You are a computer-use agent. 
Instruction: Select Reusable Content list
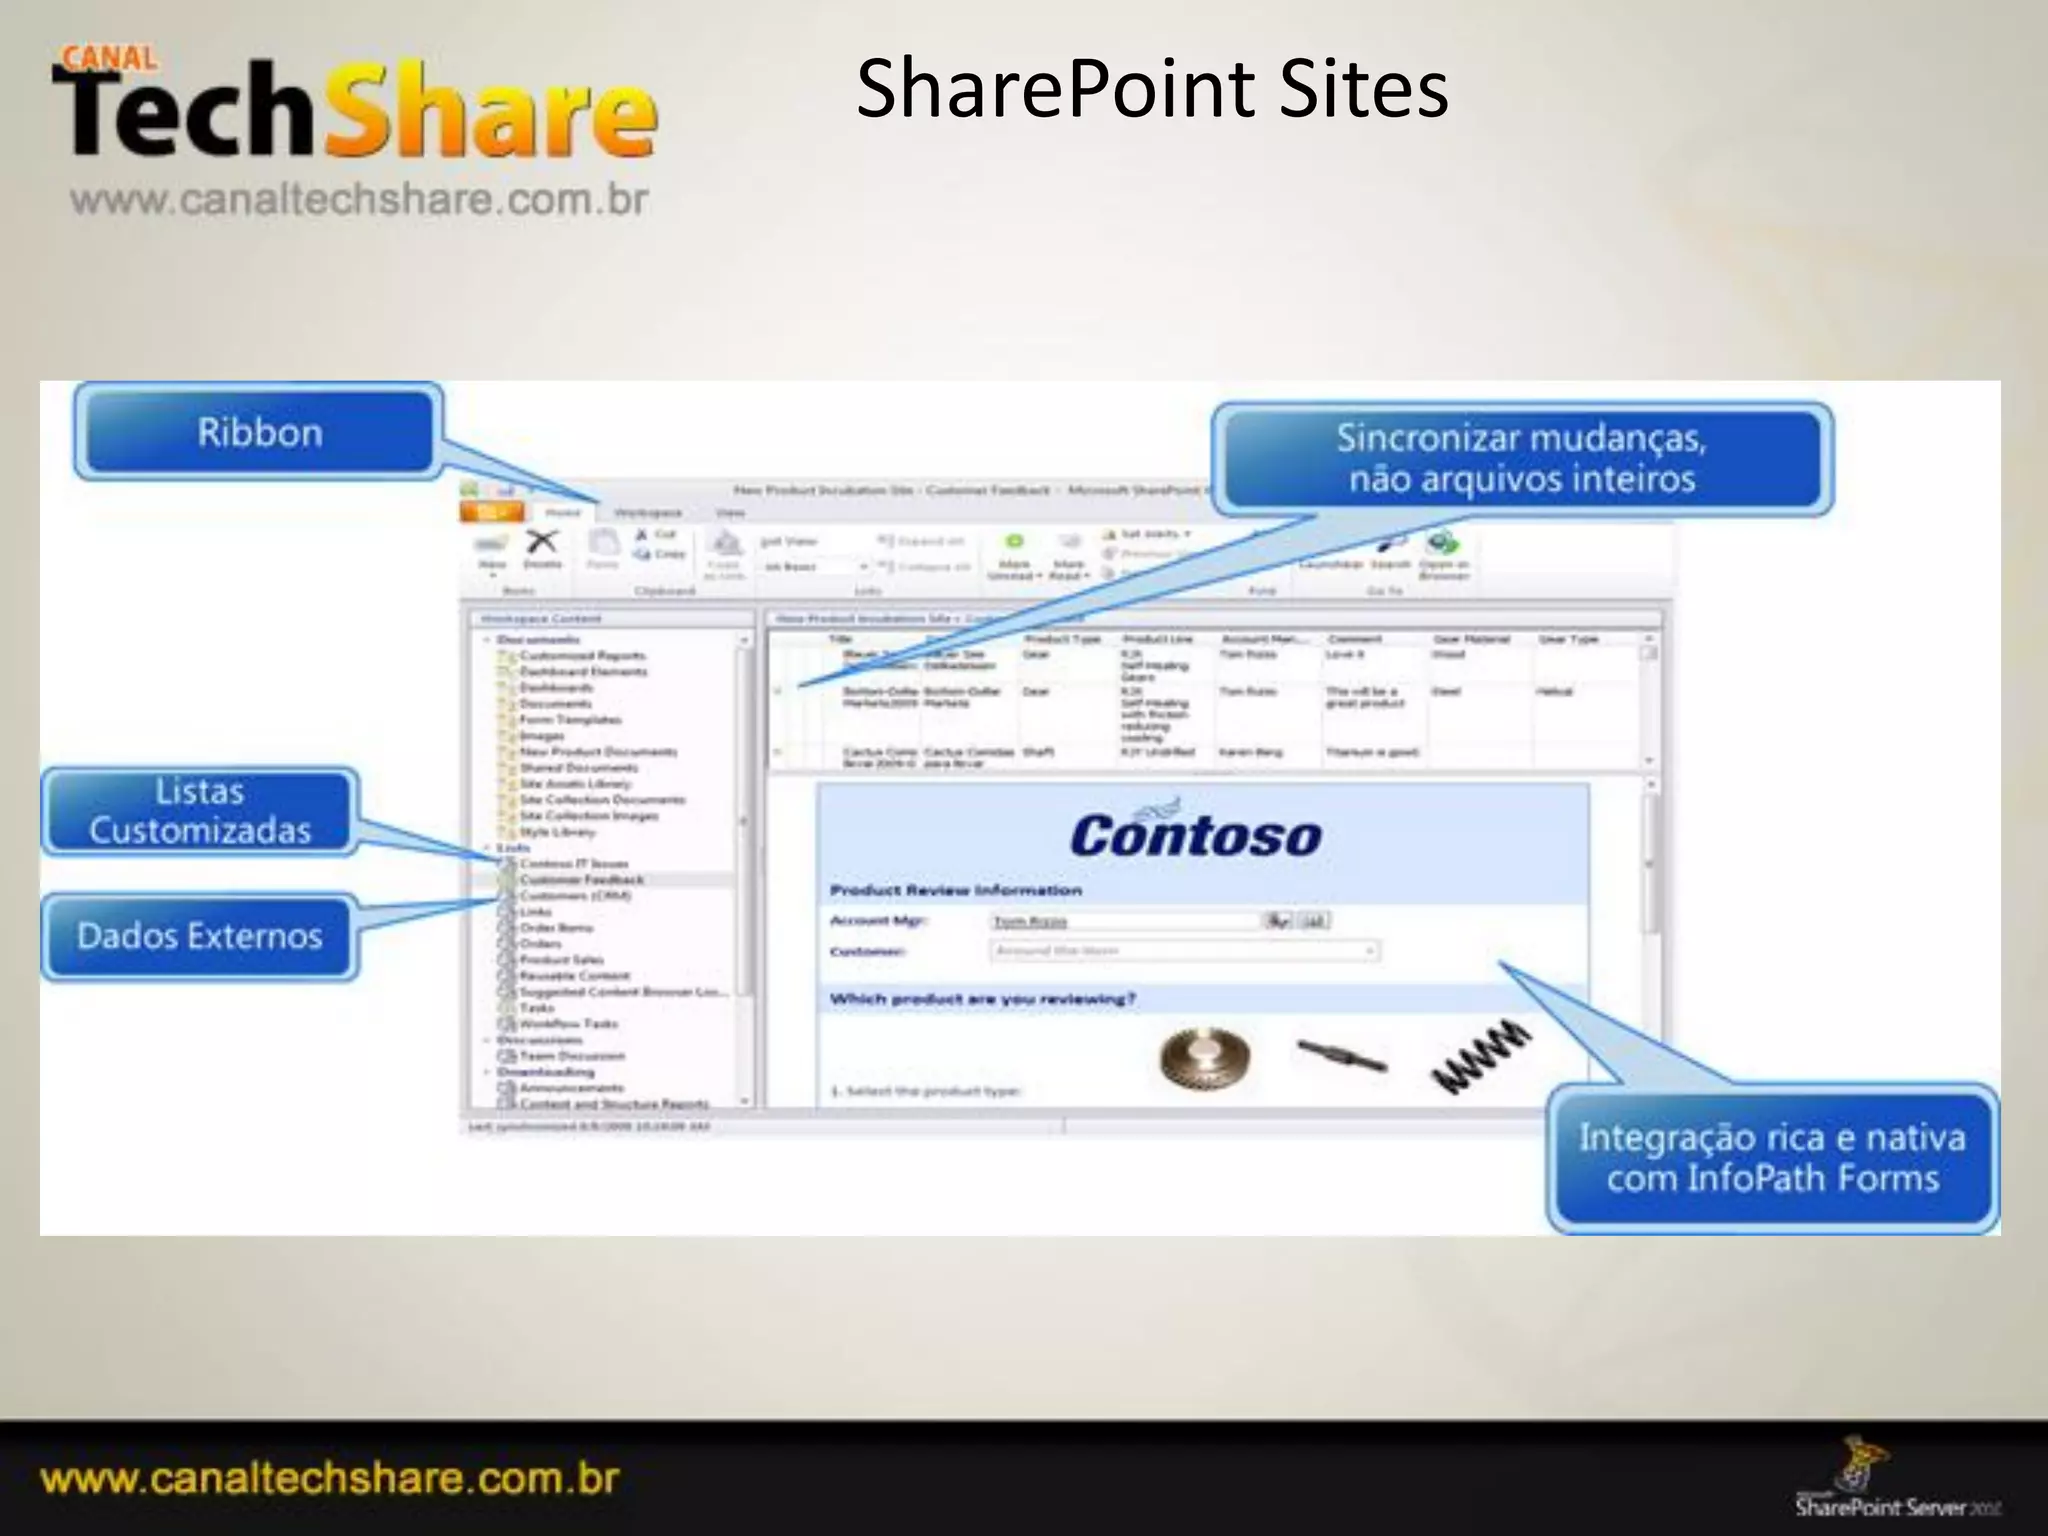point(575,976)
